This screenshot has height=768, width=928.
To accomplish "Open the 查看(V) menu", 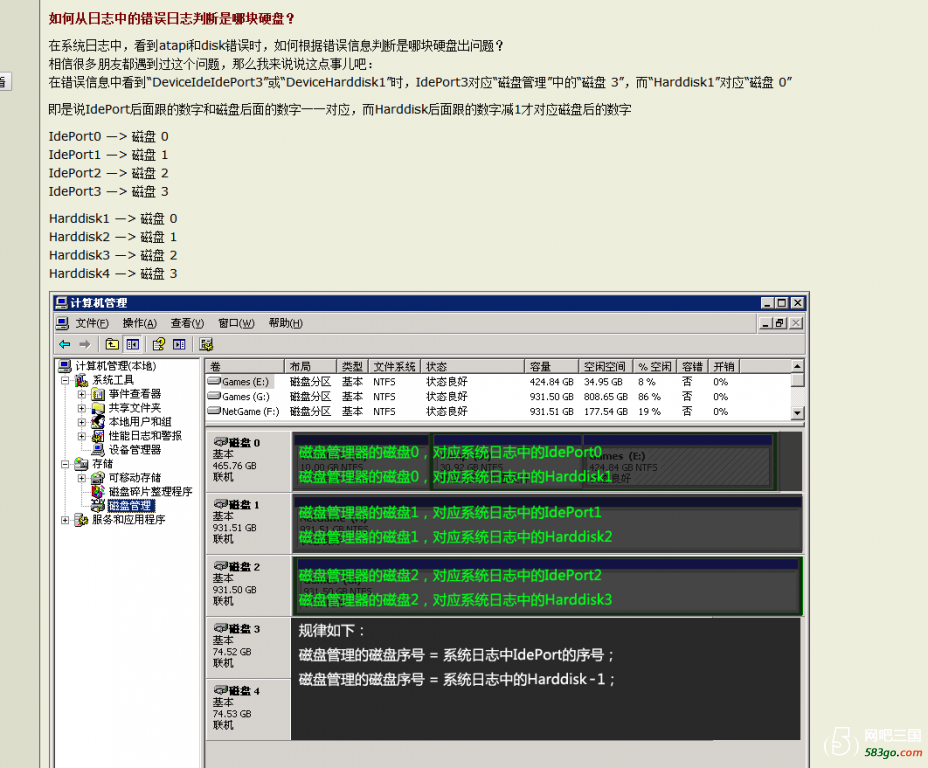I will [x=187, y=323].
